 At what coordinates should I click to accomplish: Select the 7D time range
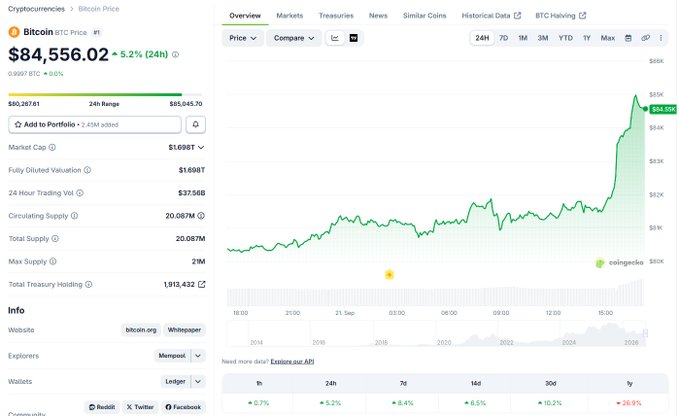coord(503,38)
